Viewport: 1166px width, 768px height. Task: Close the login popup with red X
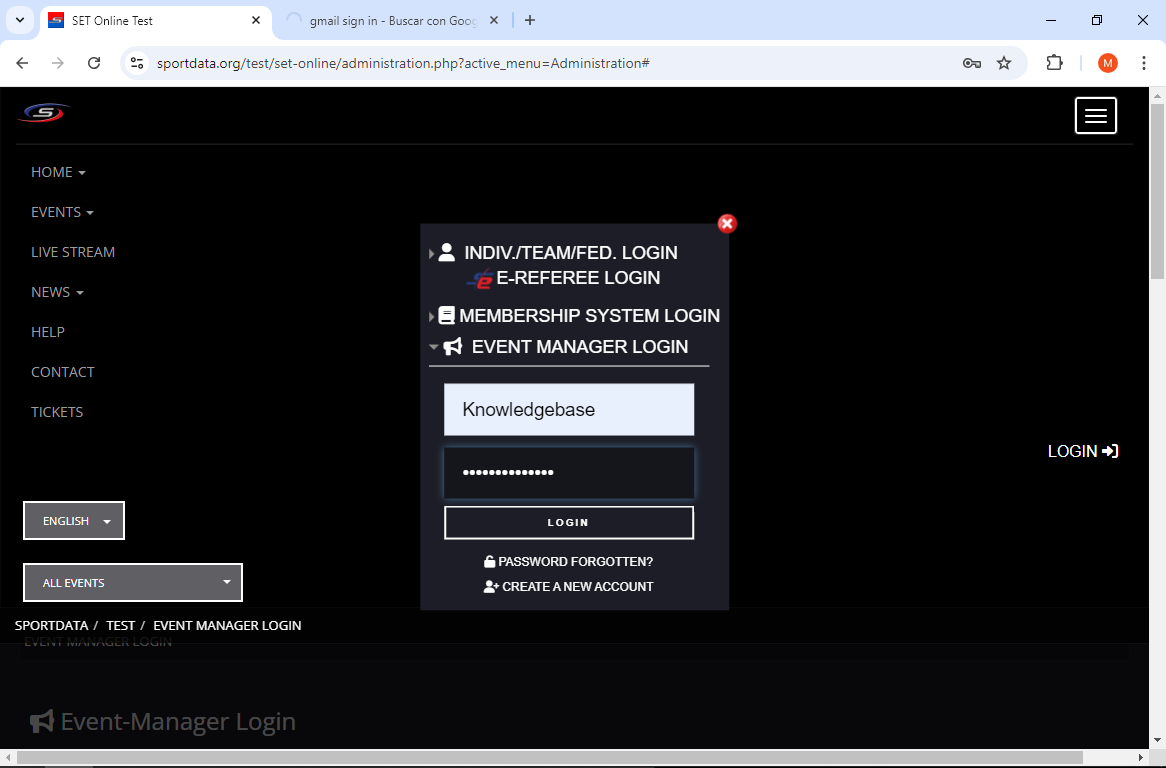pyautogui.click(x=727, y=224)
